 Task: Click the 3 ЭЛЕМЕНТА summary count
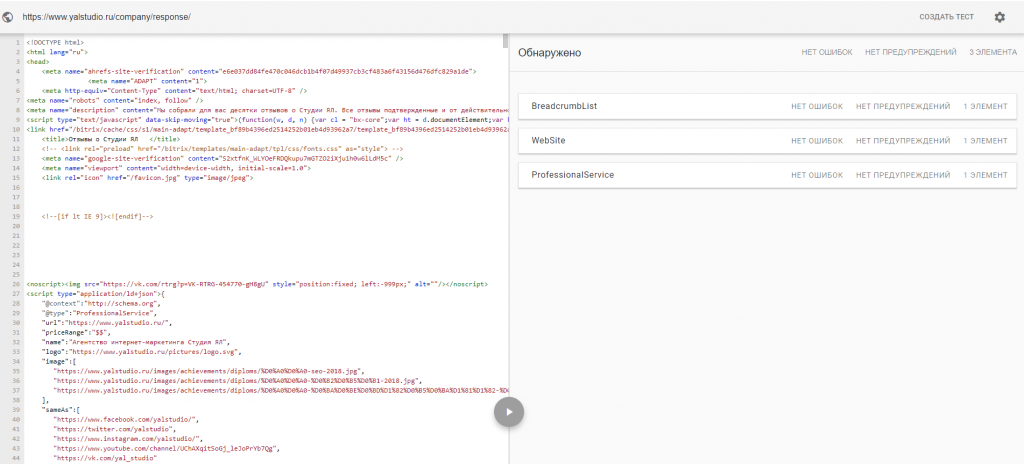click(993, 52)
